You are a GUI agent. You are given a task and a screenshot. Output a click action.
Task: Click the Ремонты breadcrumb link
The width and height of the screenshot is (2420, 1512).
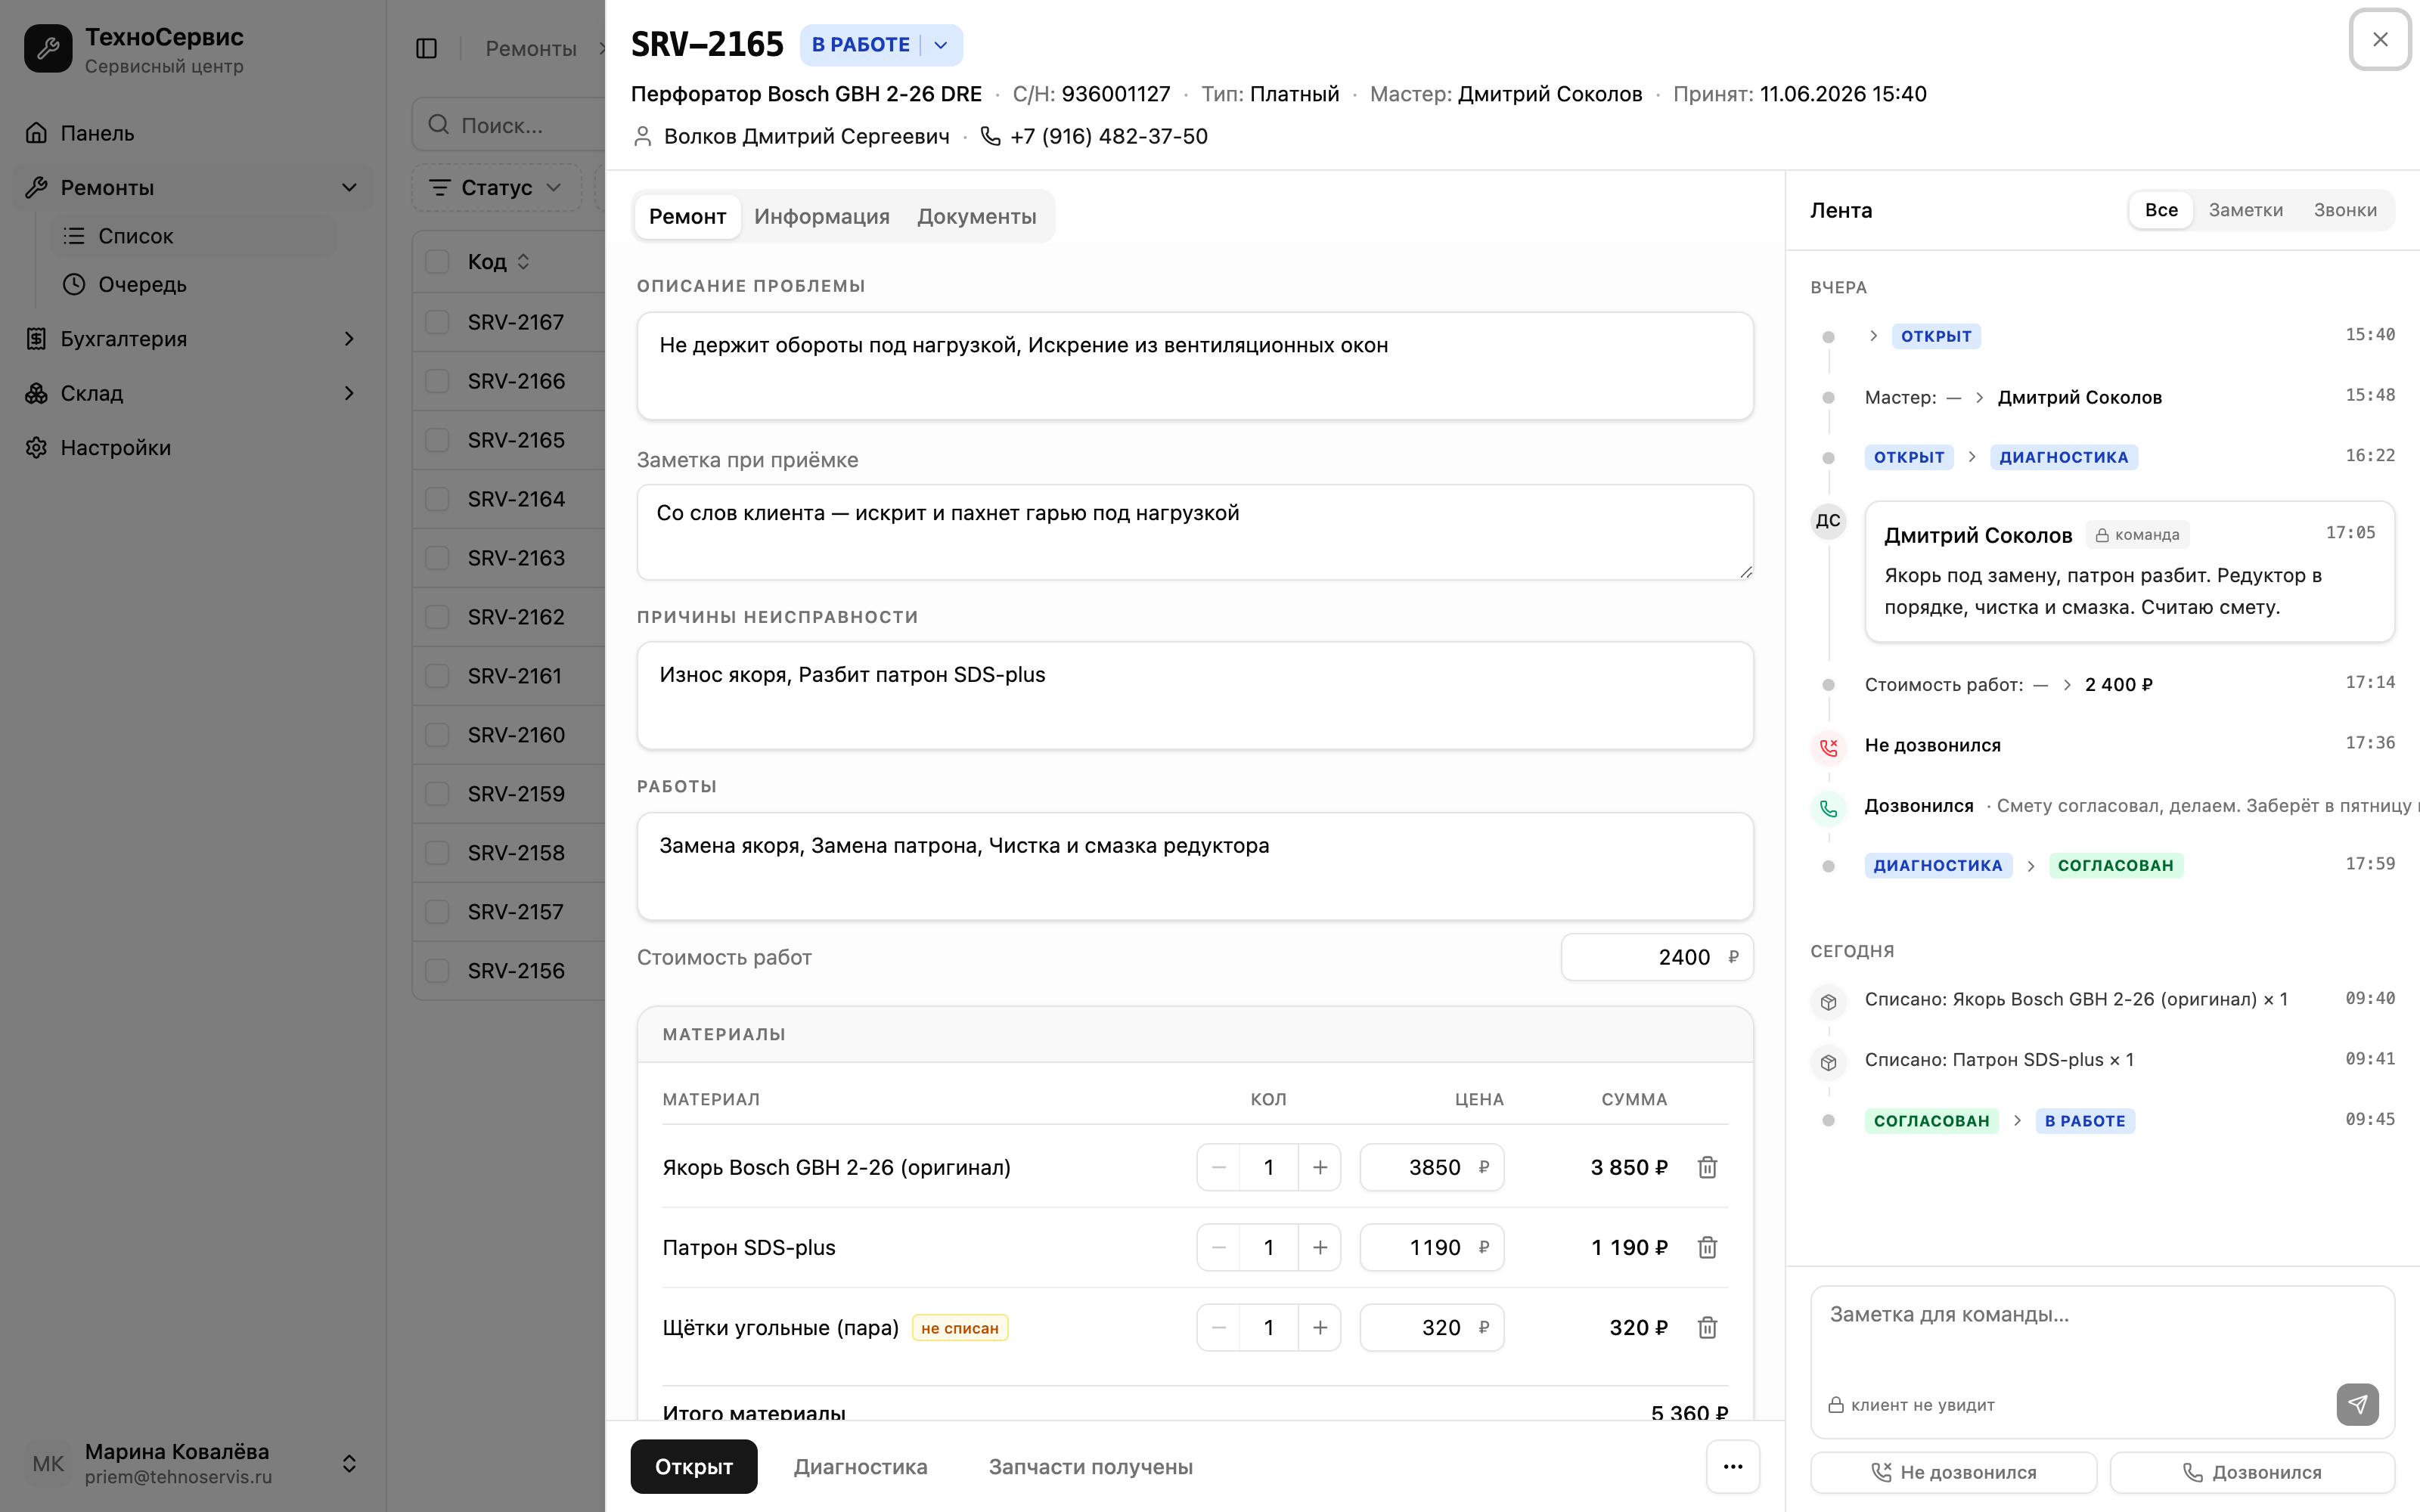coord(531,48)
